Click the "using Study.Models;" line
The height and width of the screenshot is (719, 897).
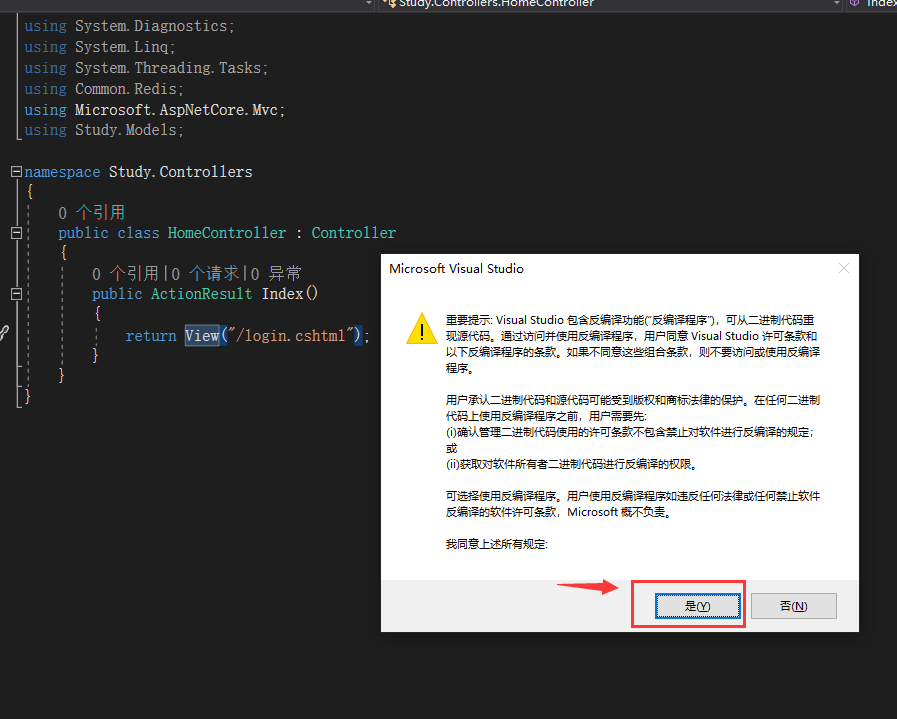click(x=104, y=130)
